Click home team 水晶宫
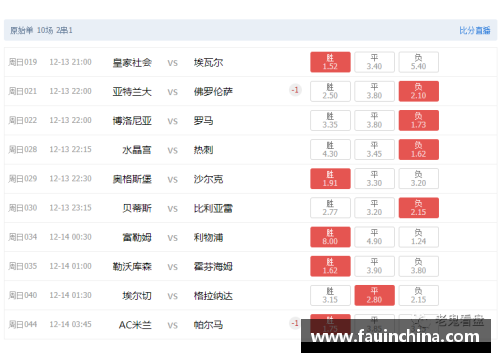This screenshot has width=500, height=362. click(137, 150)
